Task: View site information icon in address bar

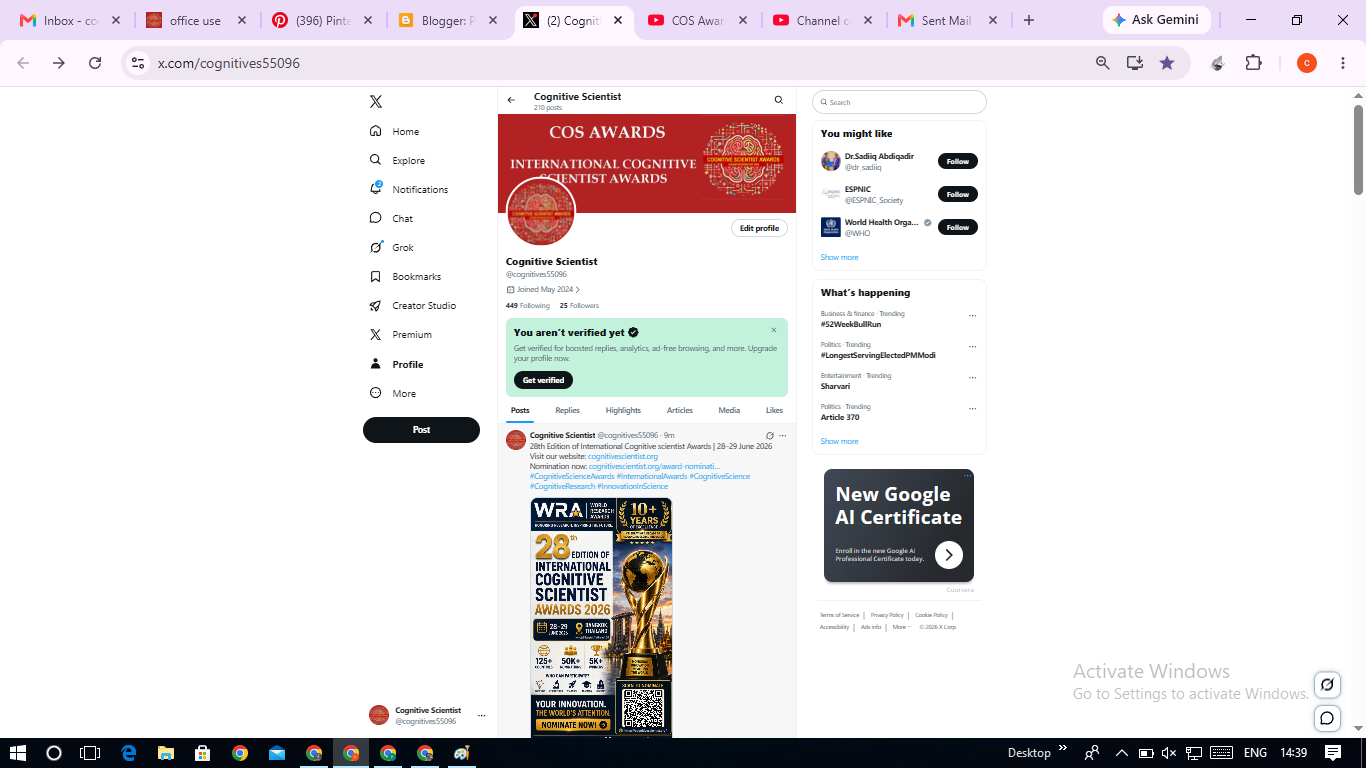Action: (x=138, y=63)
